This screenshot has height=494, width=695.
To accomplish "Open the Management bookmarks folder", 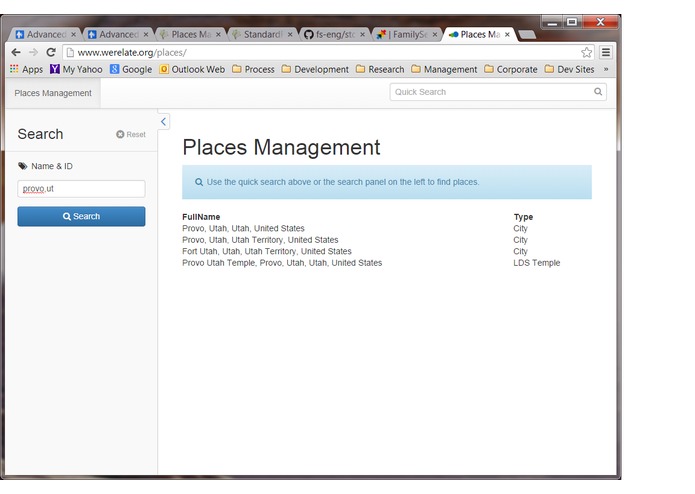I will pos(445,69).
